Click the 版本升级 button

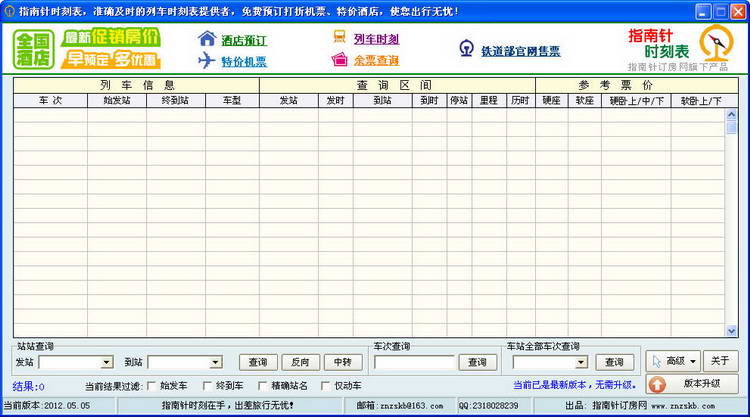692,384
